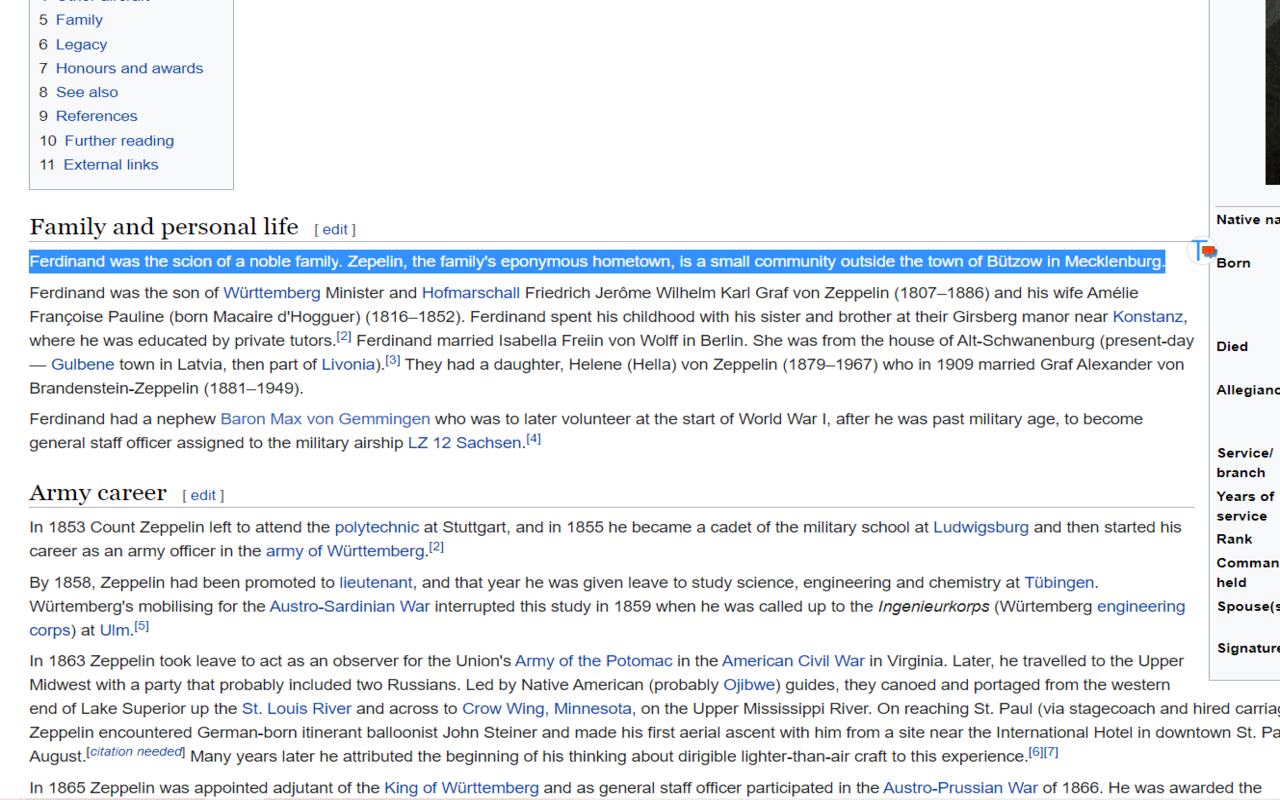The height and width of the screenshot is (800, 1280).
Task: Click the Ludwigsburg link
Action: point(980,527)
